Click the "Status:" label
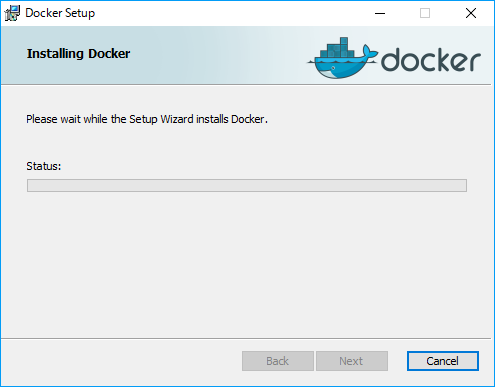The image size is (495, 387). click(x=44, y=166)
